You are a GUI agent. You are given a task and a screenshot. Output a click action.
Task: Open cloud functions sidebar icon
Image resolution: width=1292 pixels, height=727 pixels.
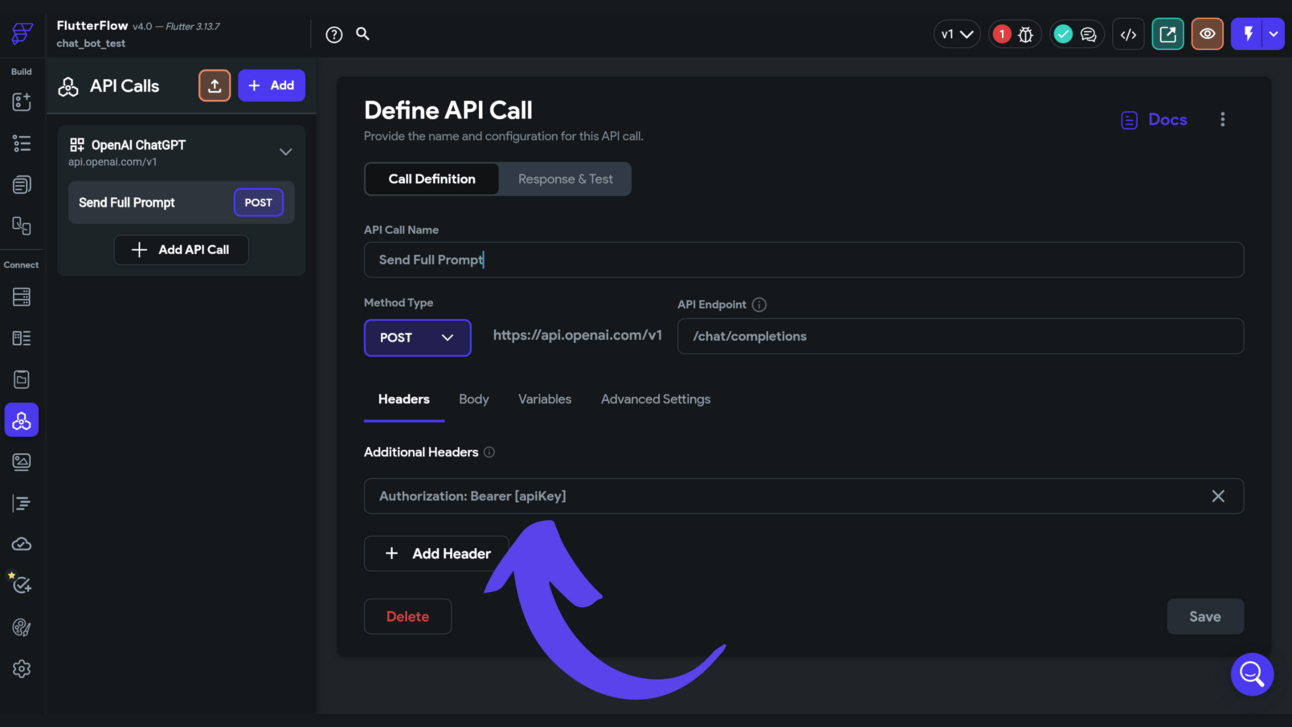(21, 544)
